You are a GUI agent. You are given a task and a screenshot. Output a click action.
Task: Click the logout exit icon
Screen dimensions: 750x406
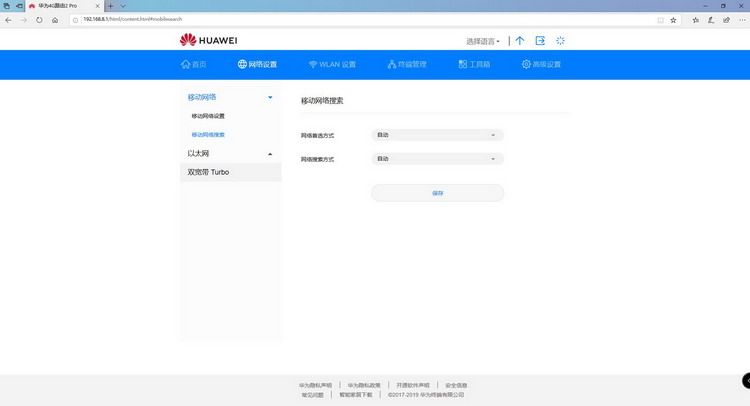pos(540,41)
